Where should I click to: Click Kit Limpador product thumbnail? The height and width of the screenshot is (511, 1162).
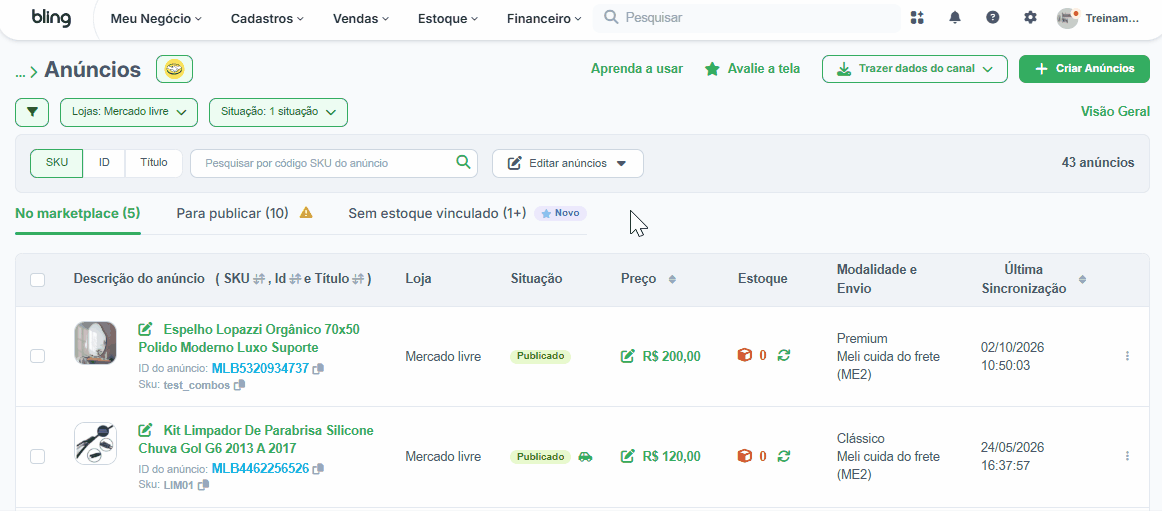click(96, 444)
